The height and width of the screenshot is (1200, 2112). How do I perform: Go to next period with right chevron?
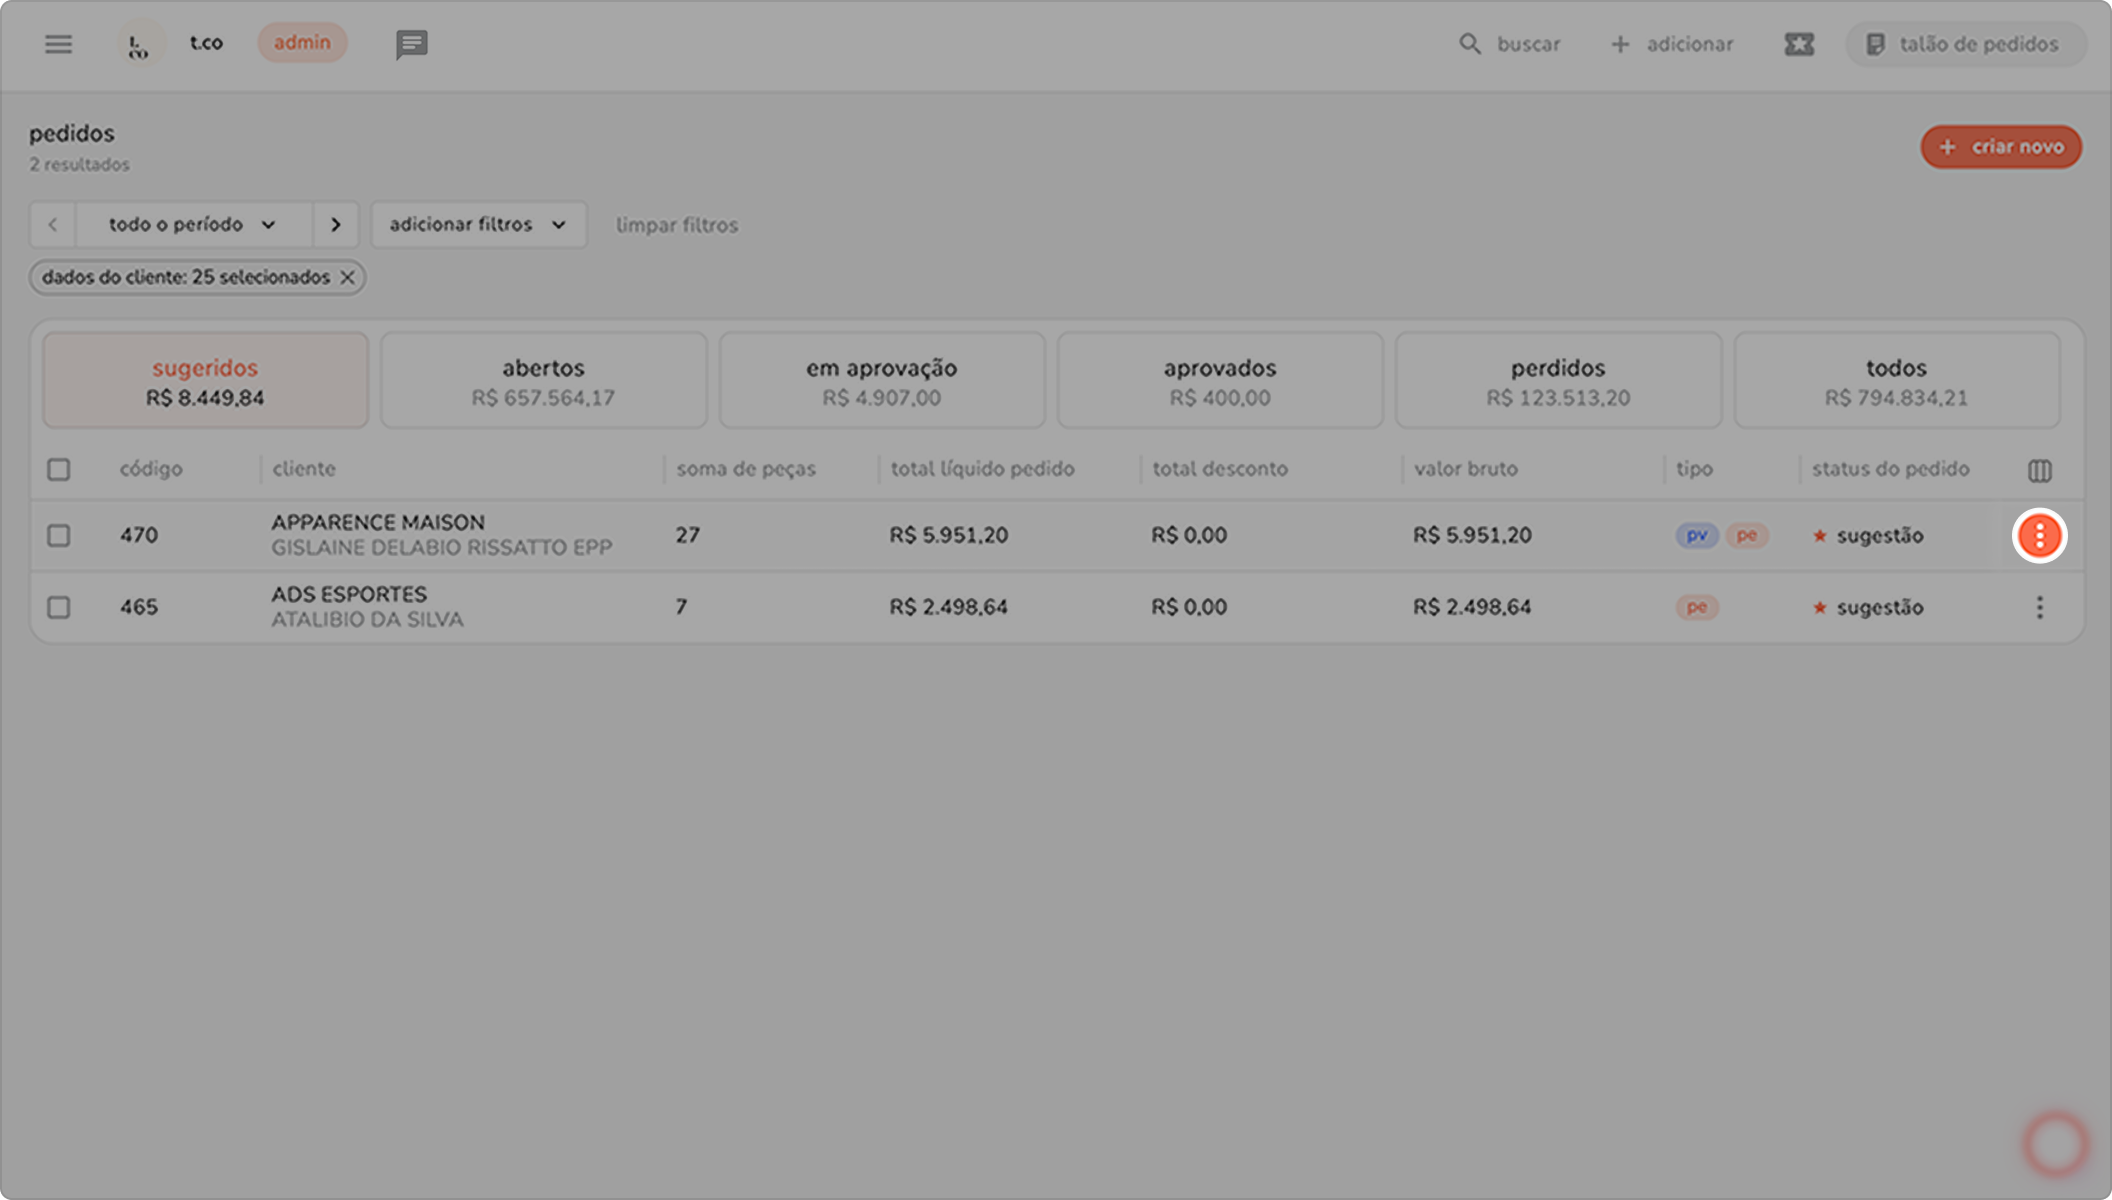(335, 225)
